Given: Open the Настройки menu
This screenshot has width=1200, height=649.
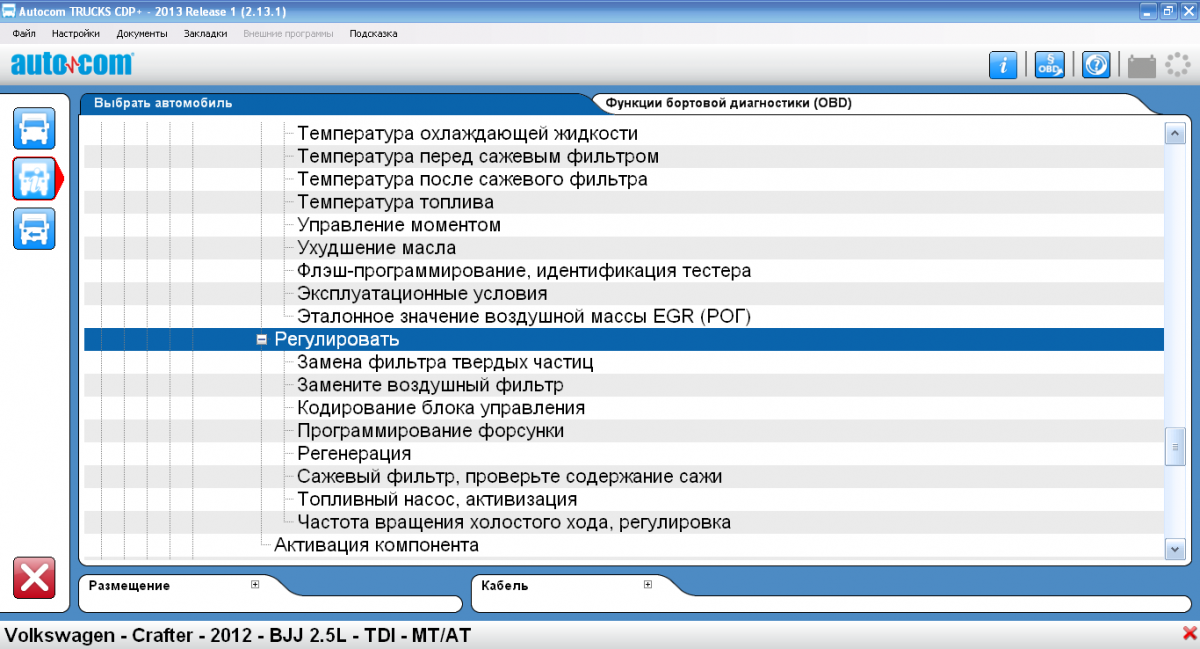Looking at the screenshot, I should 76,33.
